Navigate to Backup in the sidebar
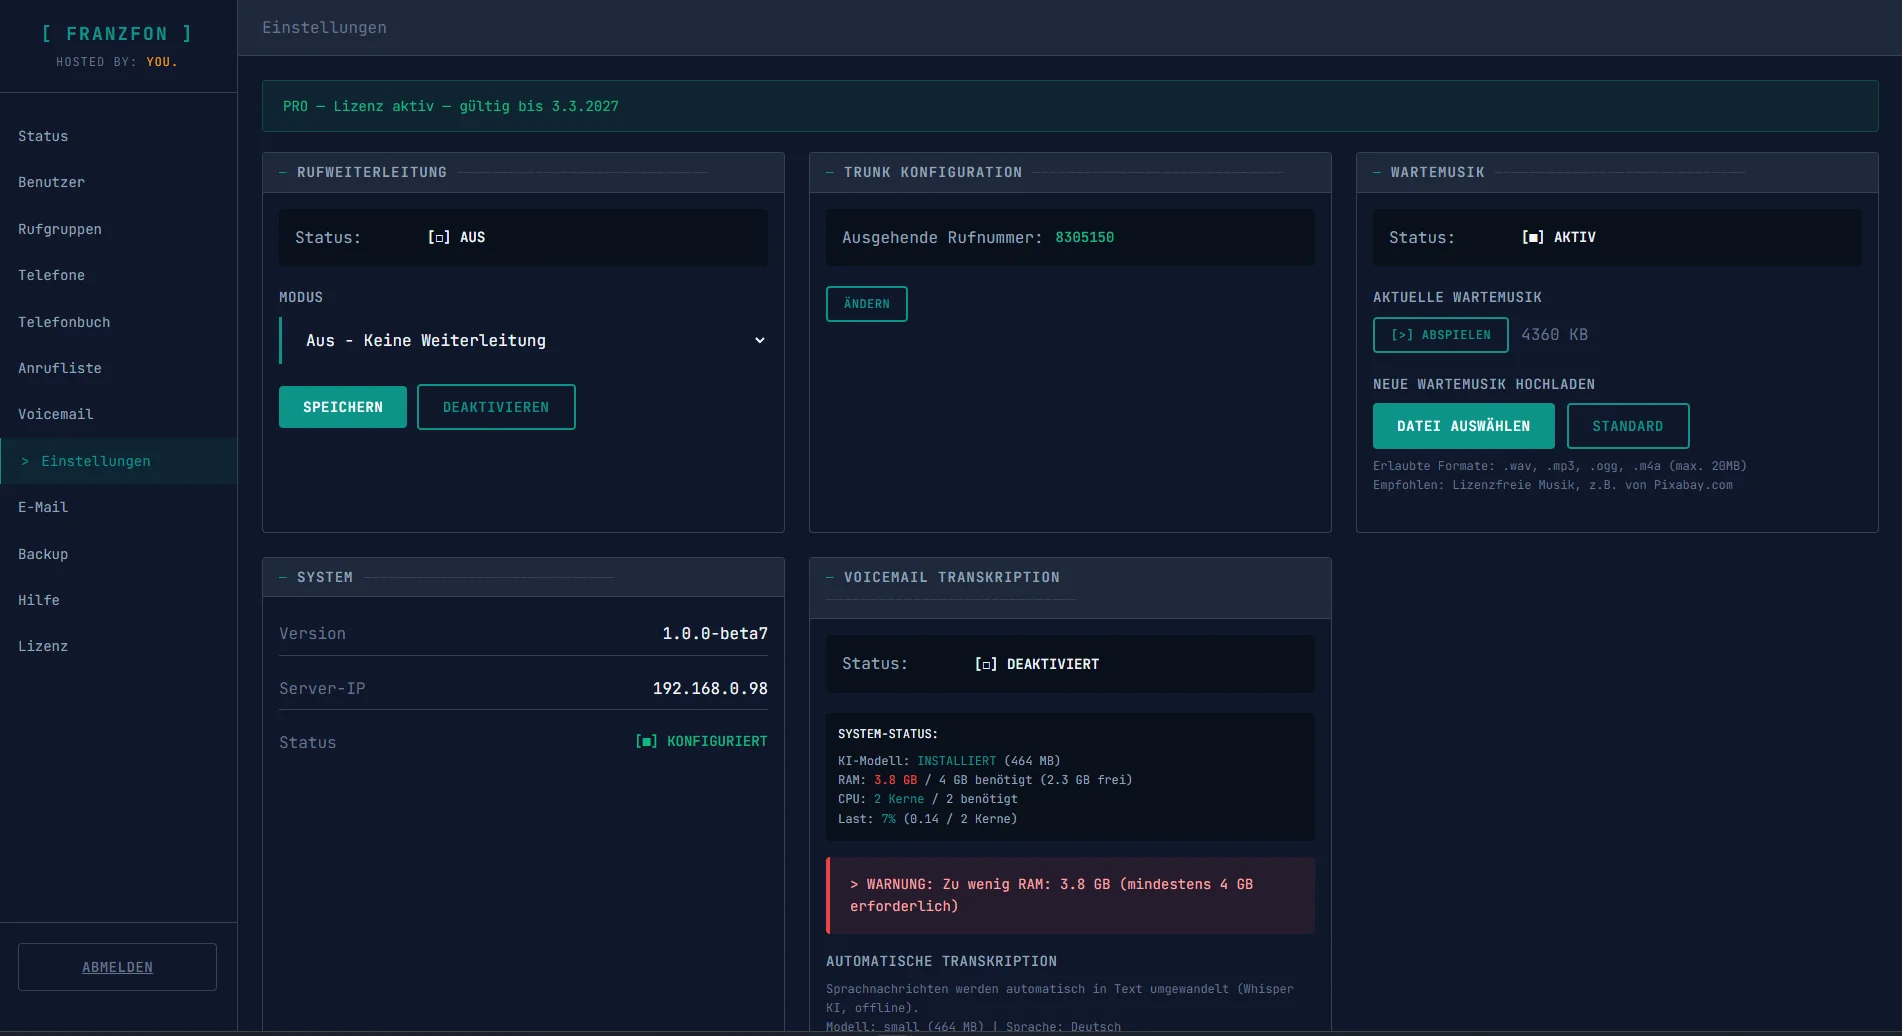1902x1036 pixels. [43, 555]
